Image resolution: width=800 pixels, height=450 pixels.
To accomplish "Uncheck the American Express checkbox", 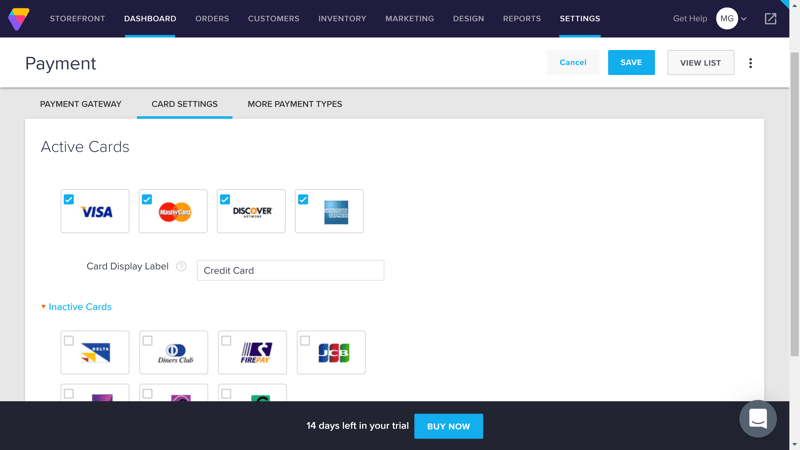I will (303, 199).
